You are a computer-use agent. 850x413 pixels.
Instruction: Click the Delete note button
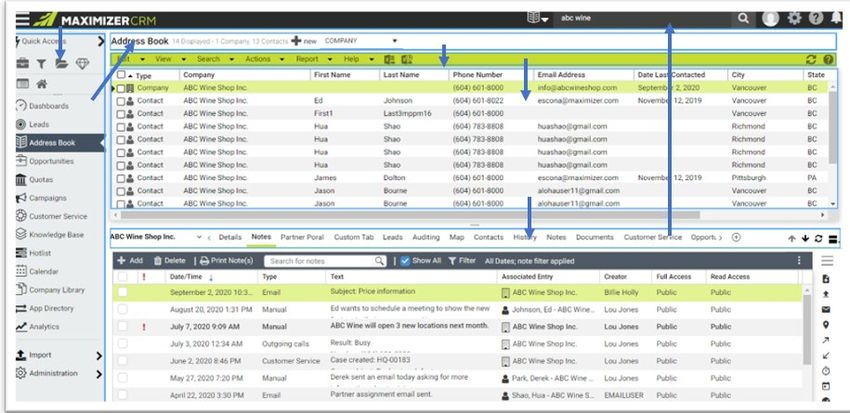tap(170, 261)
